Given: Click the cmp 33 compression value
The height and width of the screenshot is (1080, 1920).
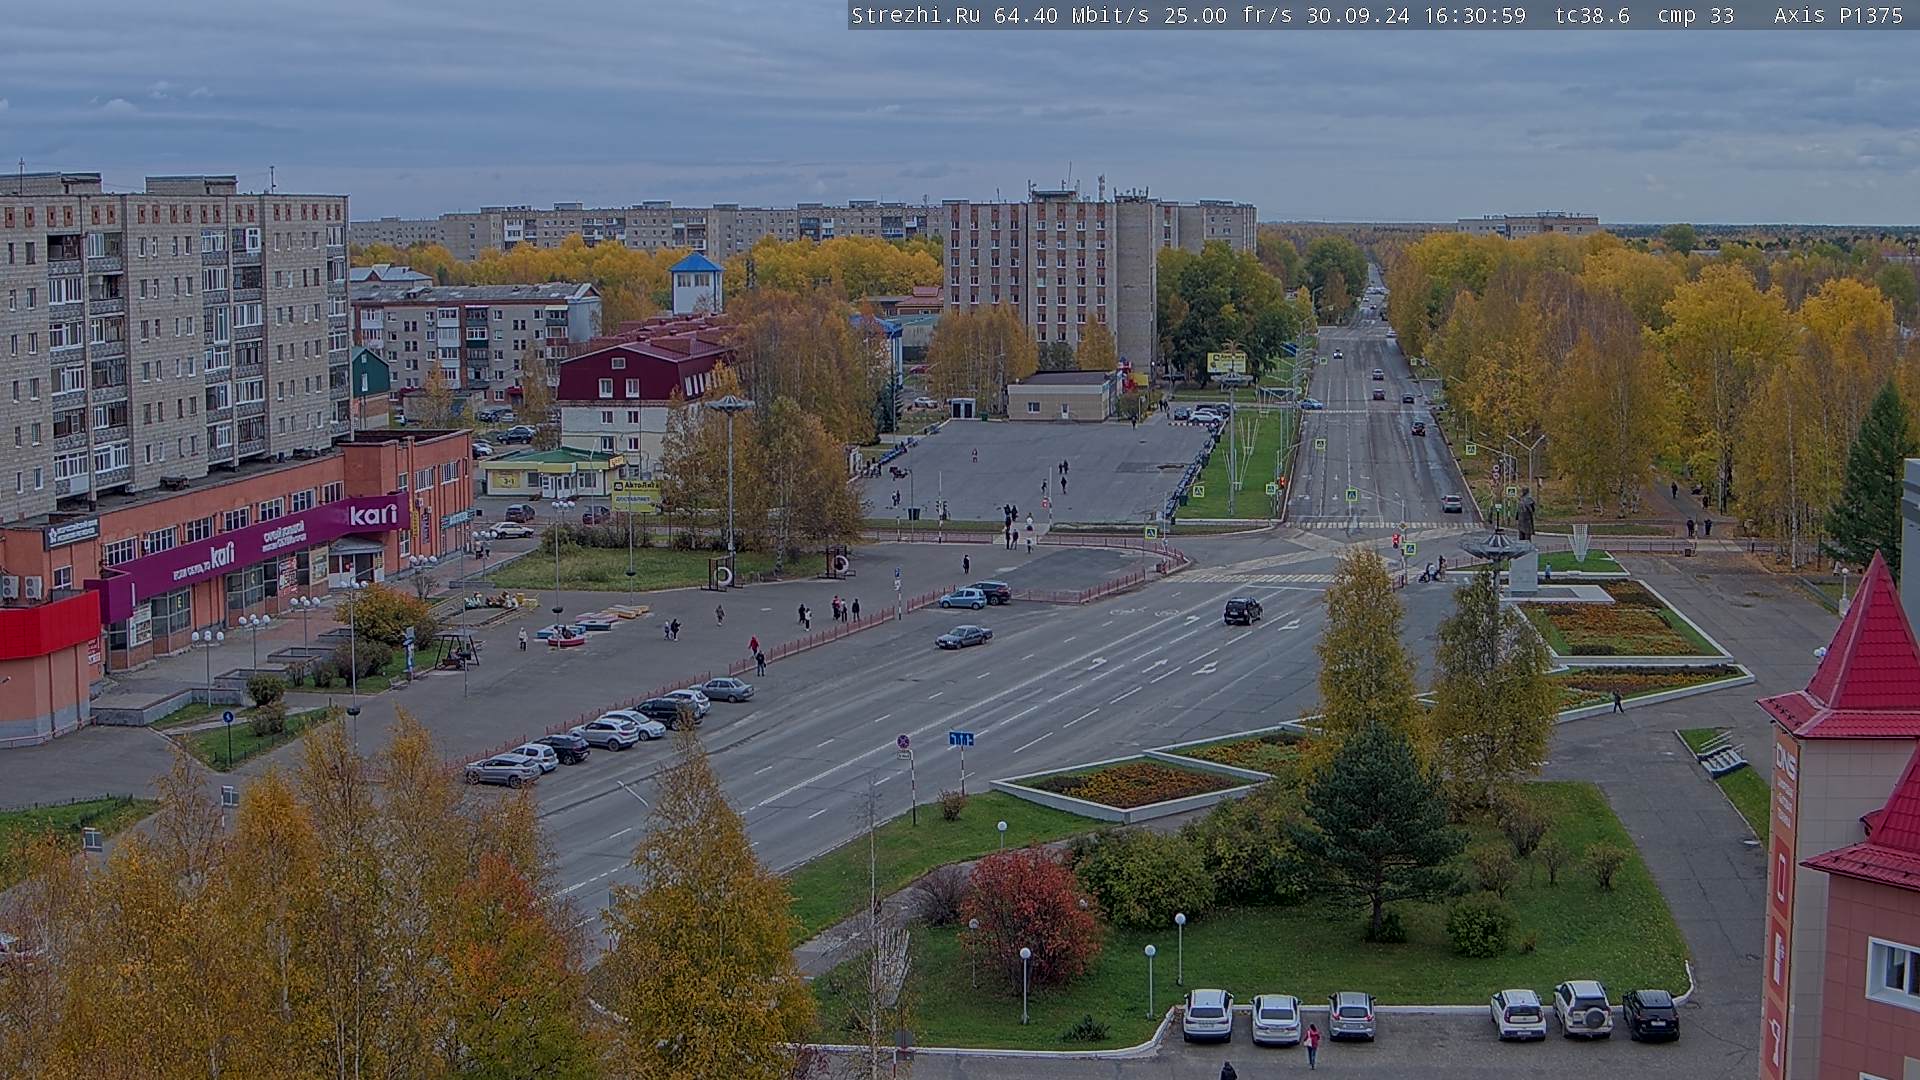Looking at the screenshot, I should click(1695, 15).
